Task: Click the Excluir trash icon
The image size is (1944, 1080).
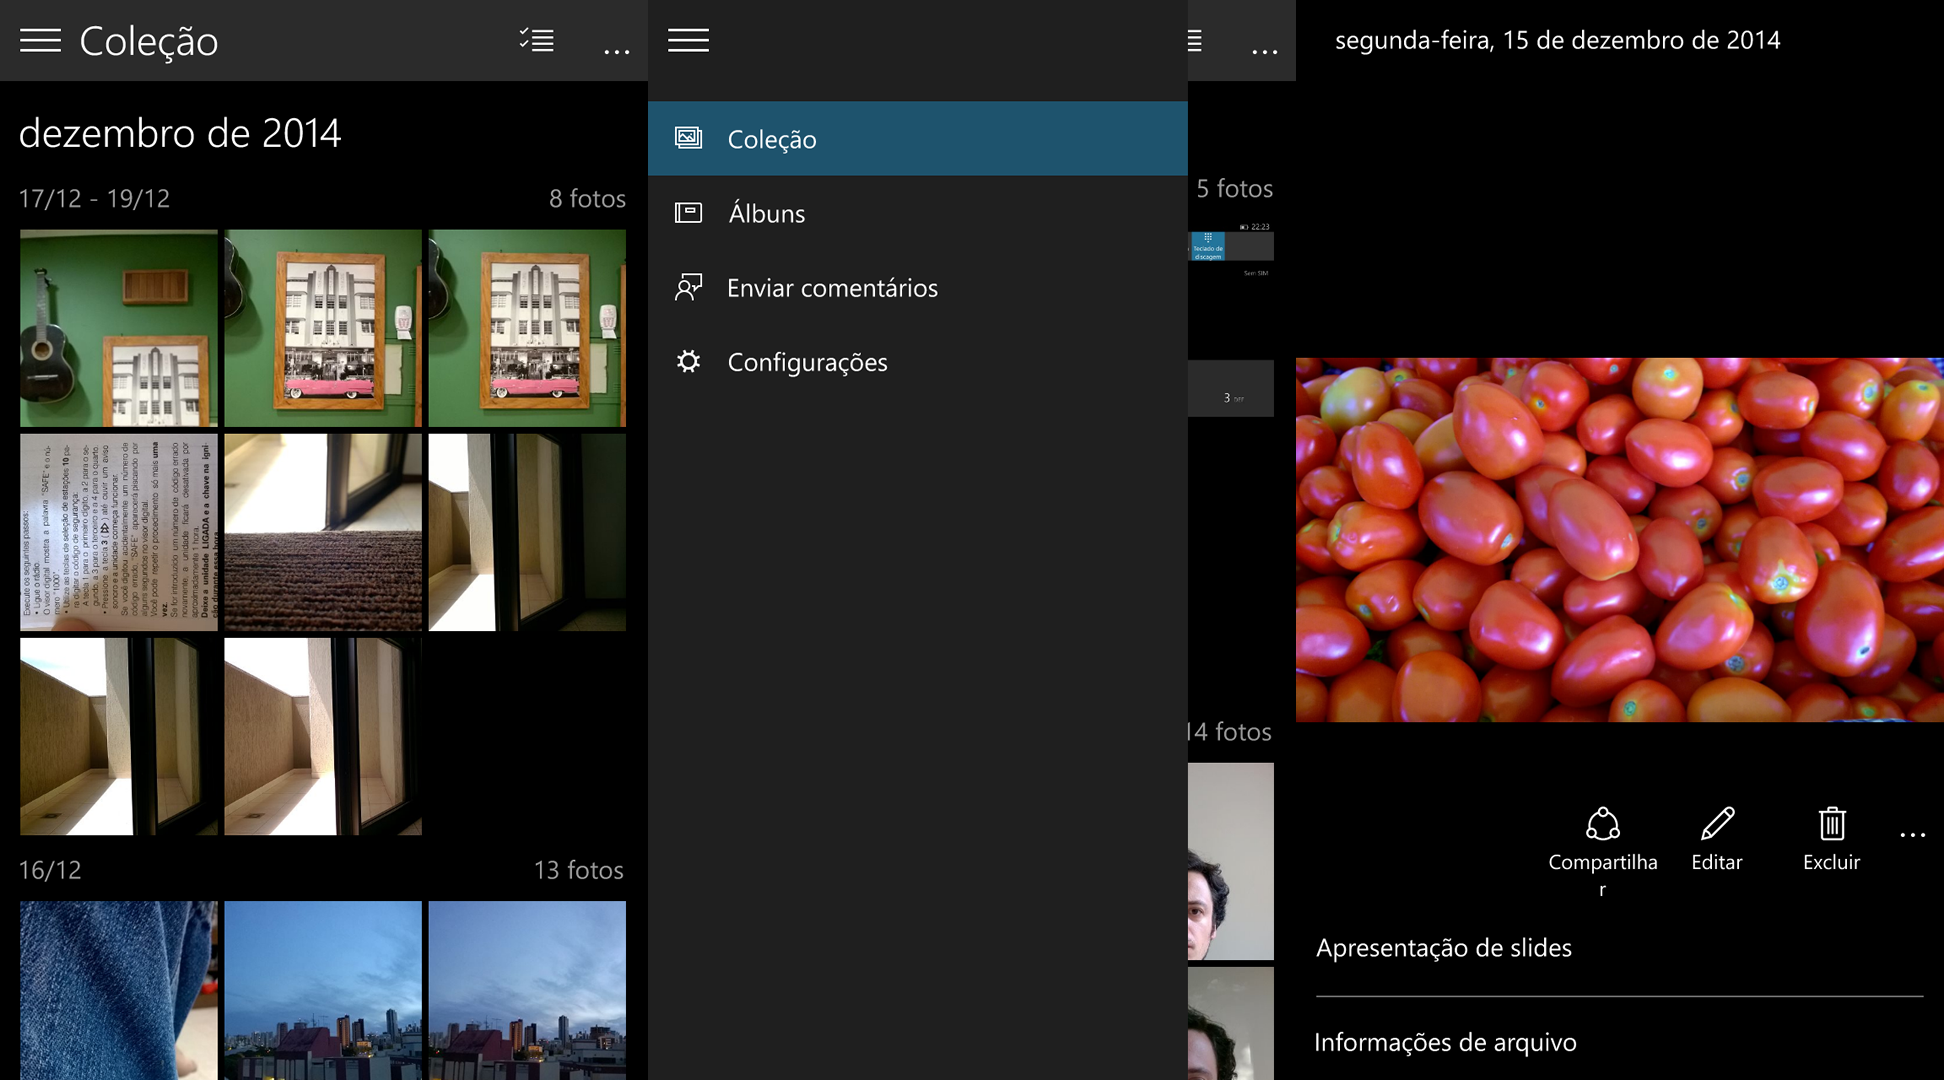Action: point(1831,825)
